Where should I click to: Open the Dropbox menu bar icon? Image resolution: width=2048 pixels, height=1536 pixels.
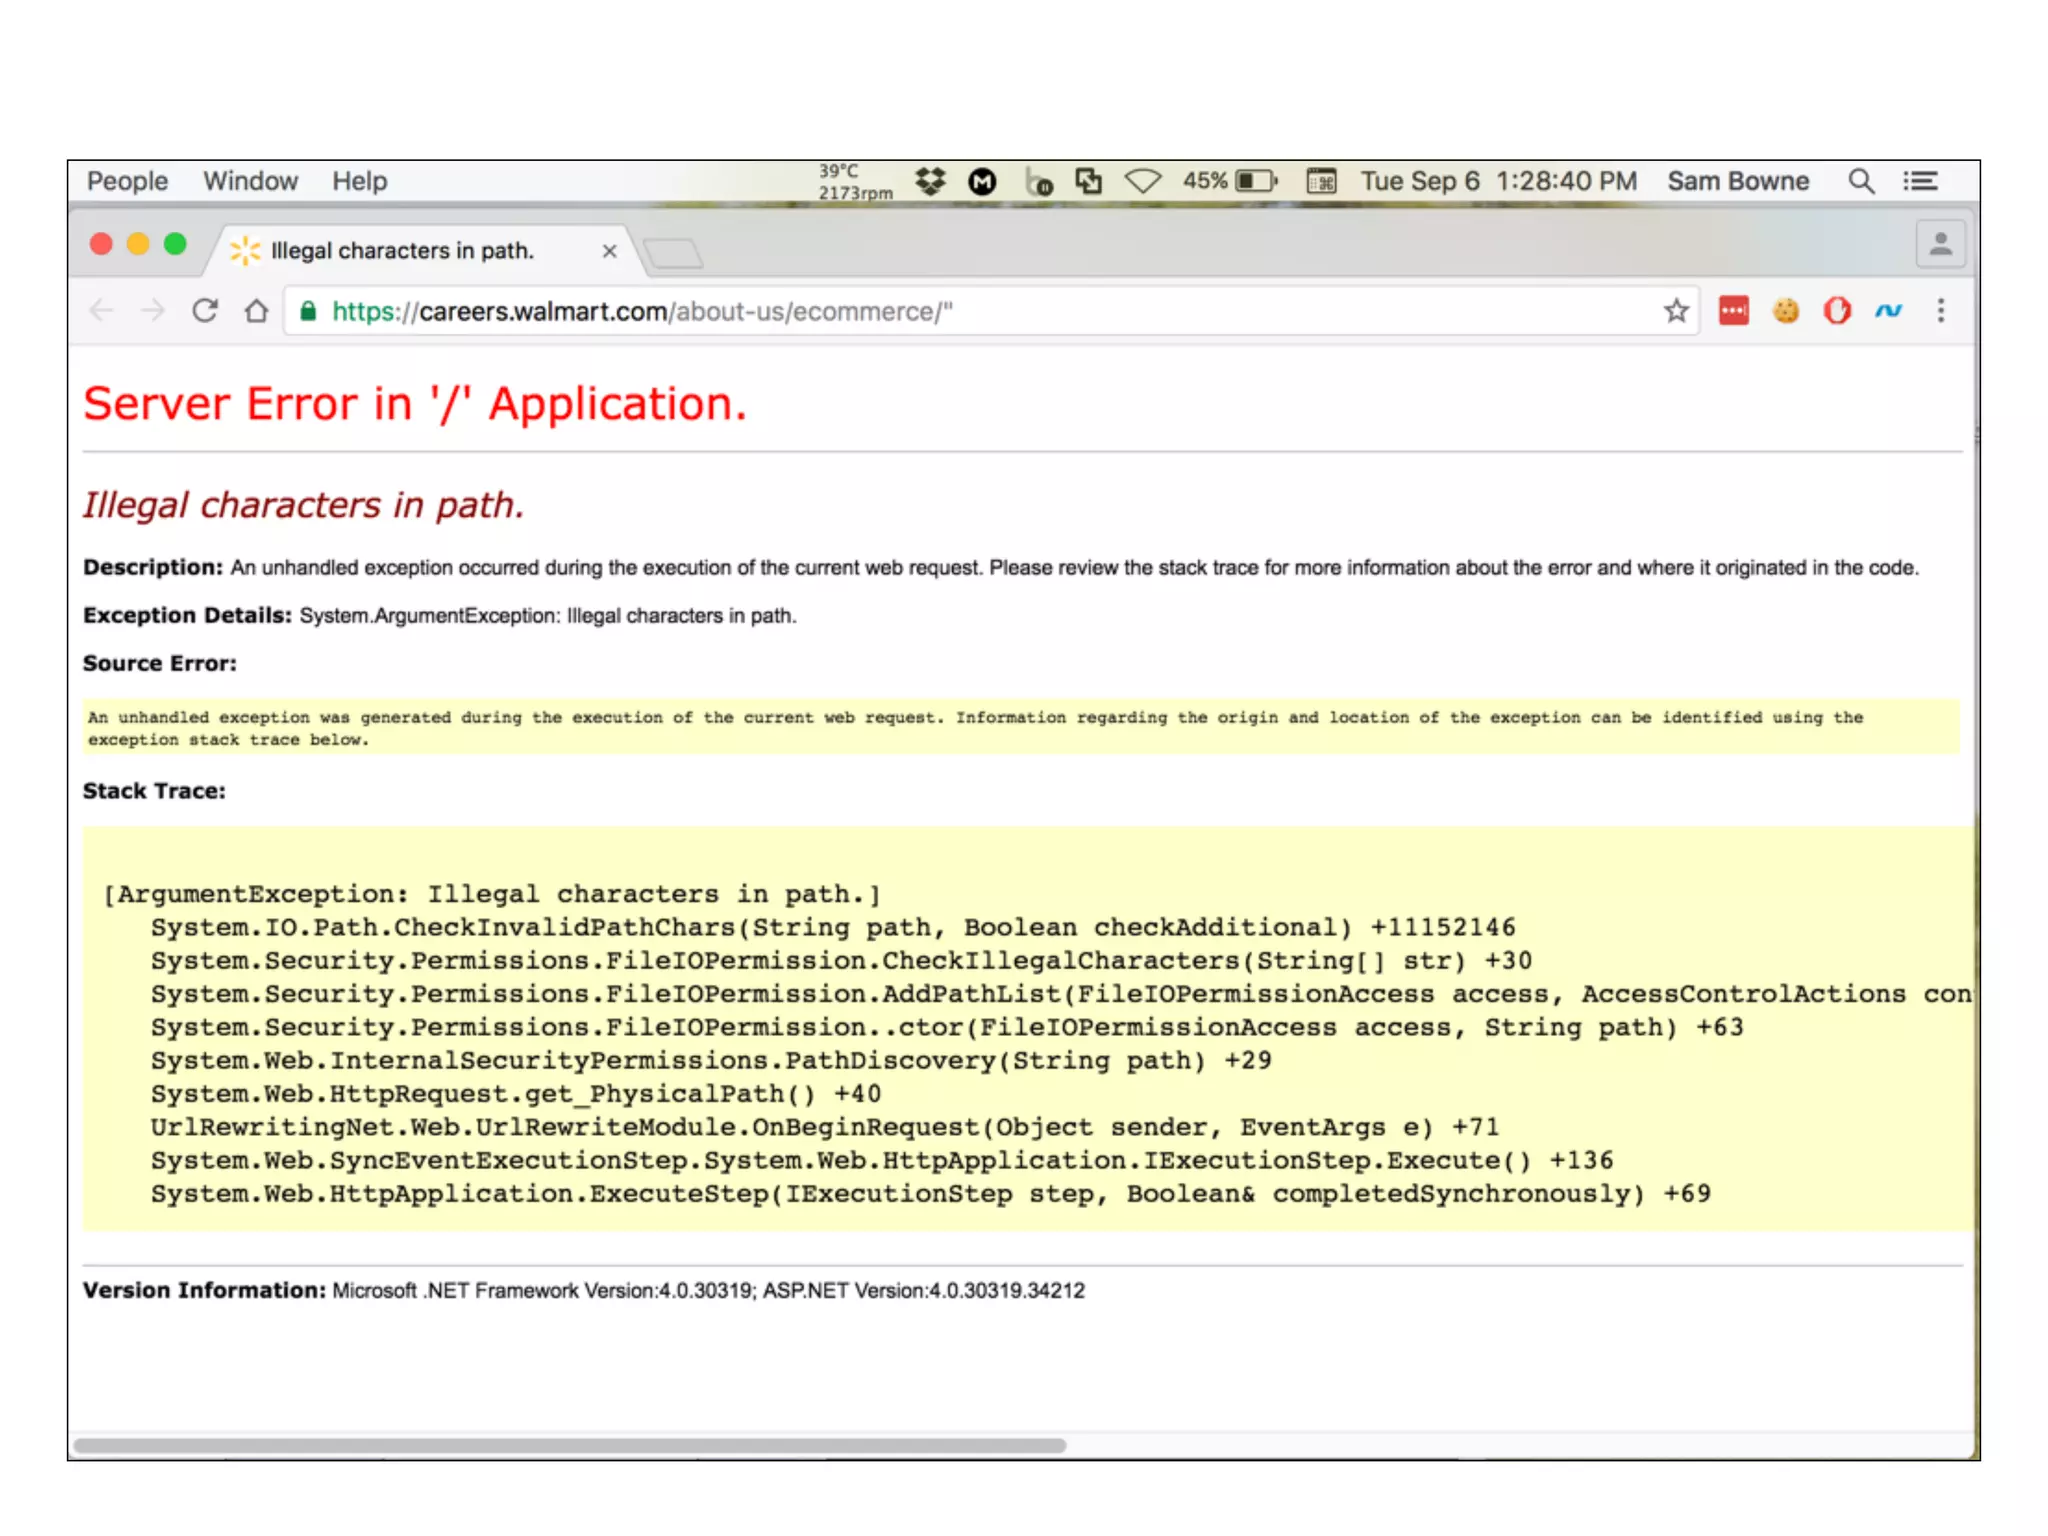coord(930,181)
